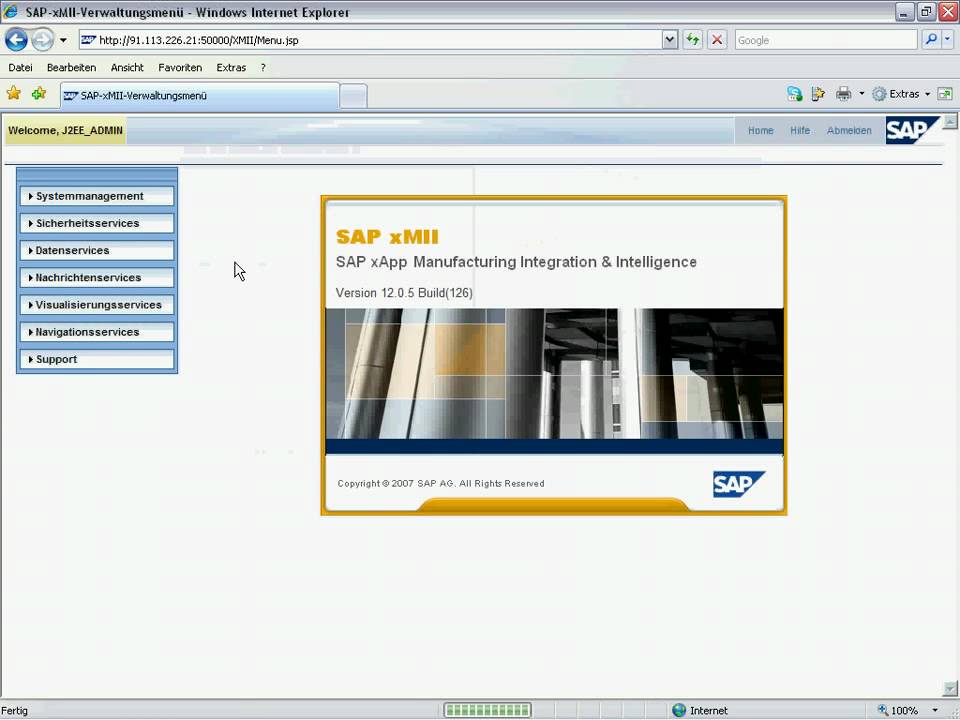Click the Abmelden link
Viewport: 960px width, 720px height.
[849, 130]
